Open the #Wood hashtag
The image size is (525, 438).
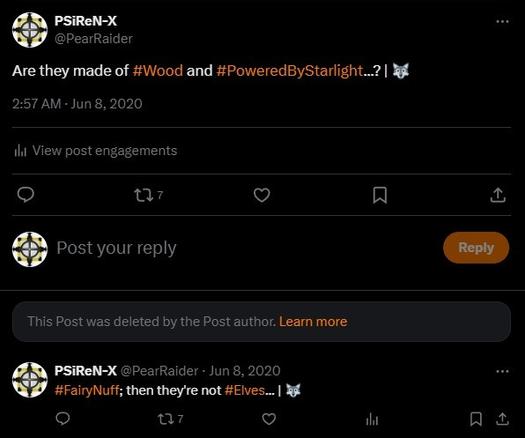[x=158, y=71]
